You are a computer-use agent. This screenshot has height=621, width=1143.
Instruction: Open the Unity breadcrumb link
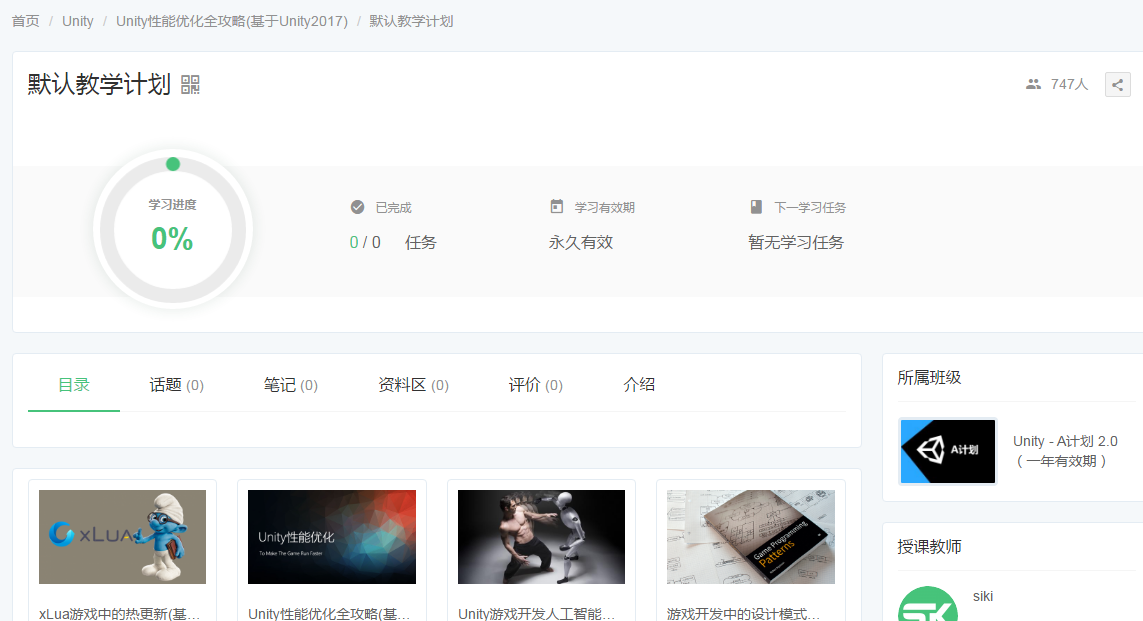pyautogui.click(x=78, y=21)
